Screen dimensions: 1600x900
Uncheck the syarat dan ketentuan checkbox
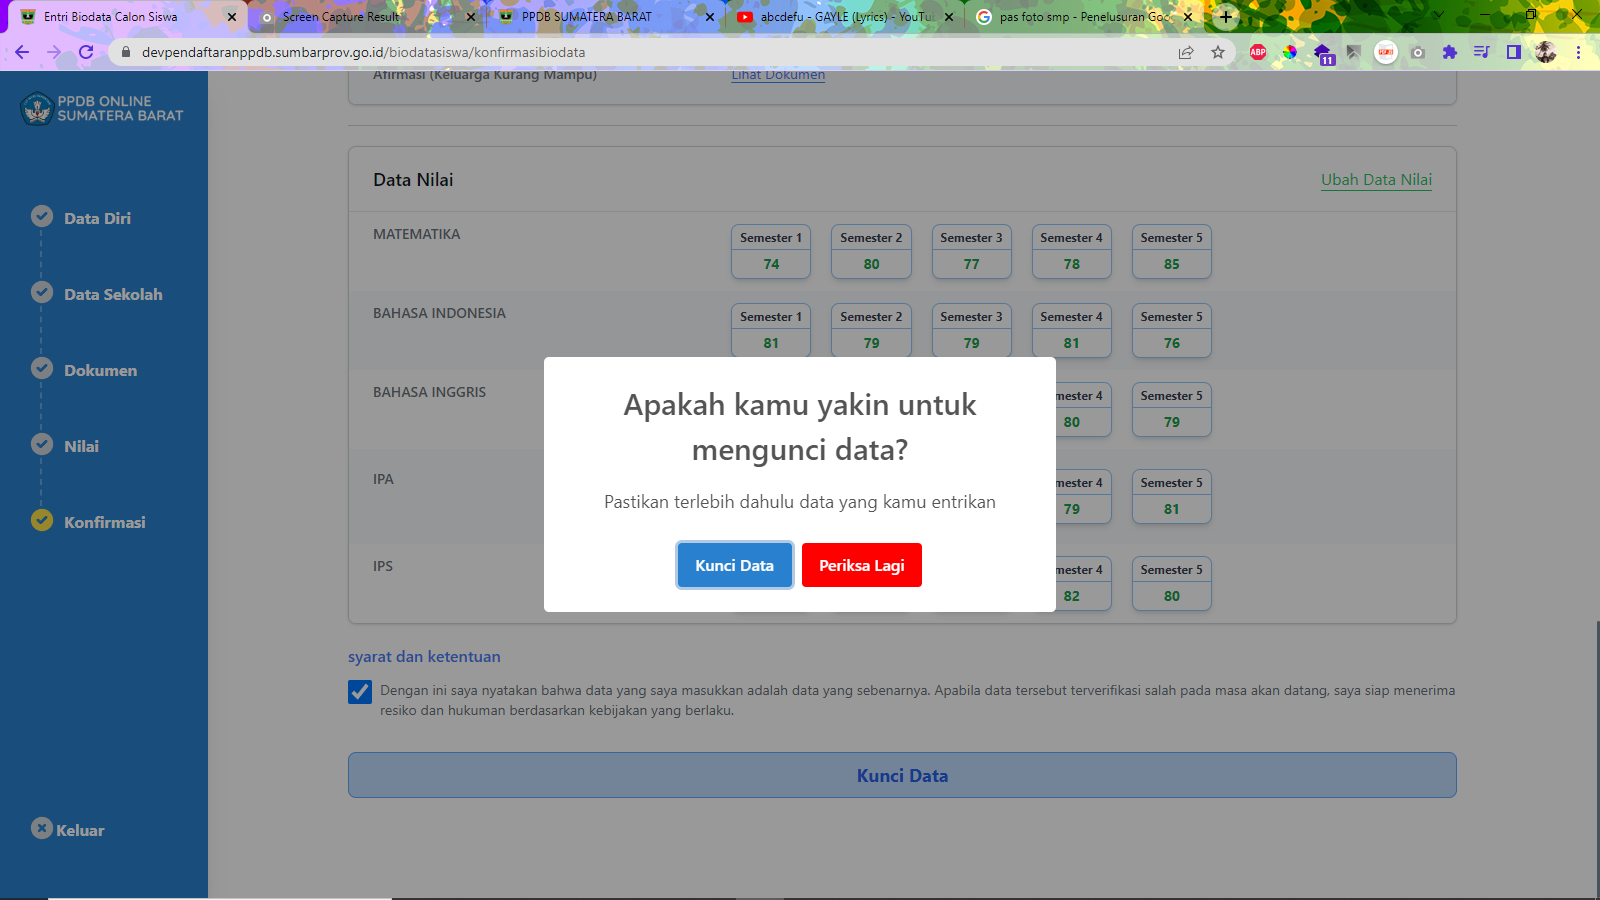pos(360,692)
